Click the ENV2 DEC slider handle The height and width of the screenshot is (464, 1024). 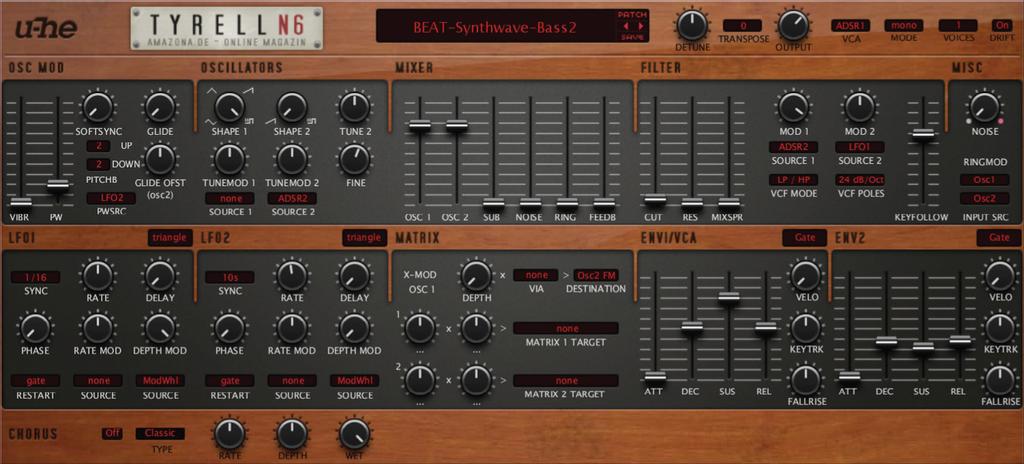coord(886,341)
